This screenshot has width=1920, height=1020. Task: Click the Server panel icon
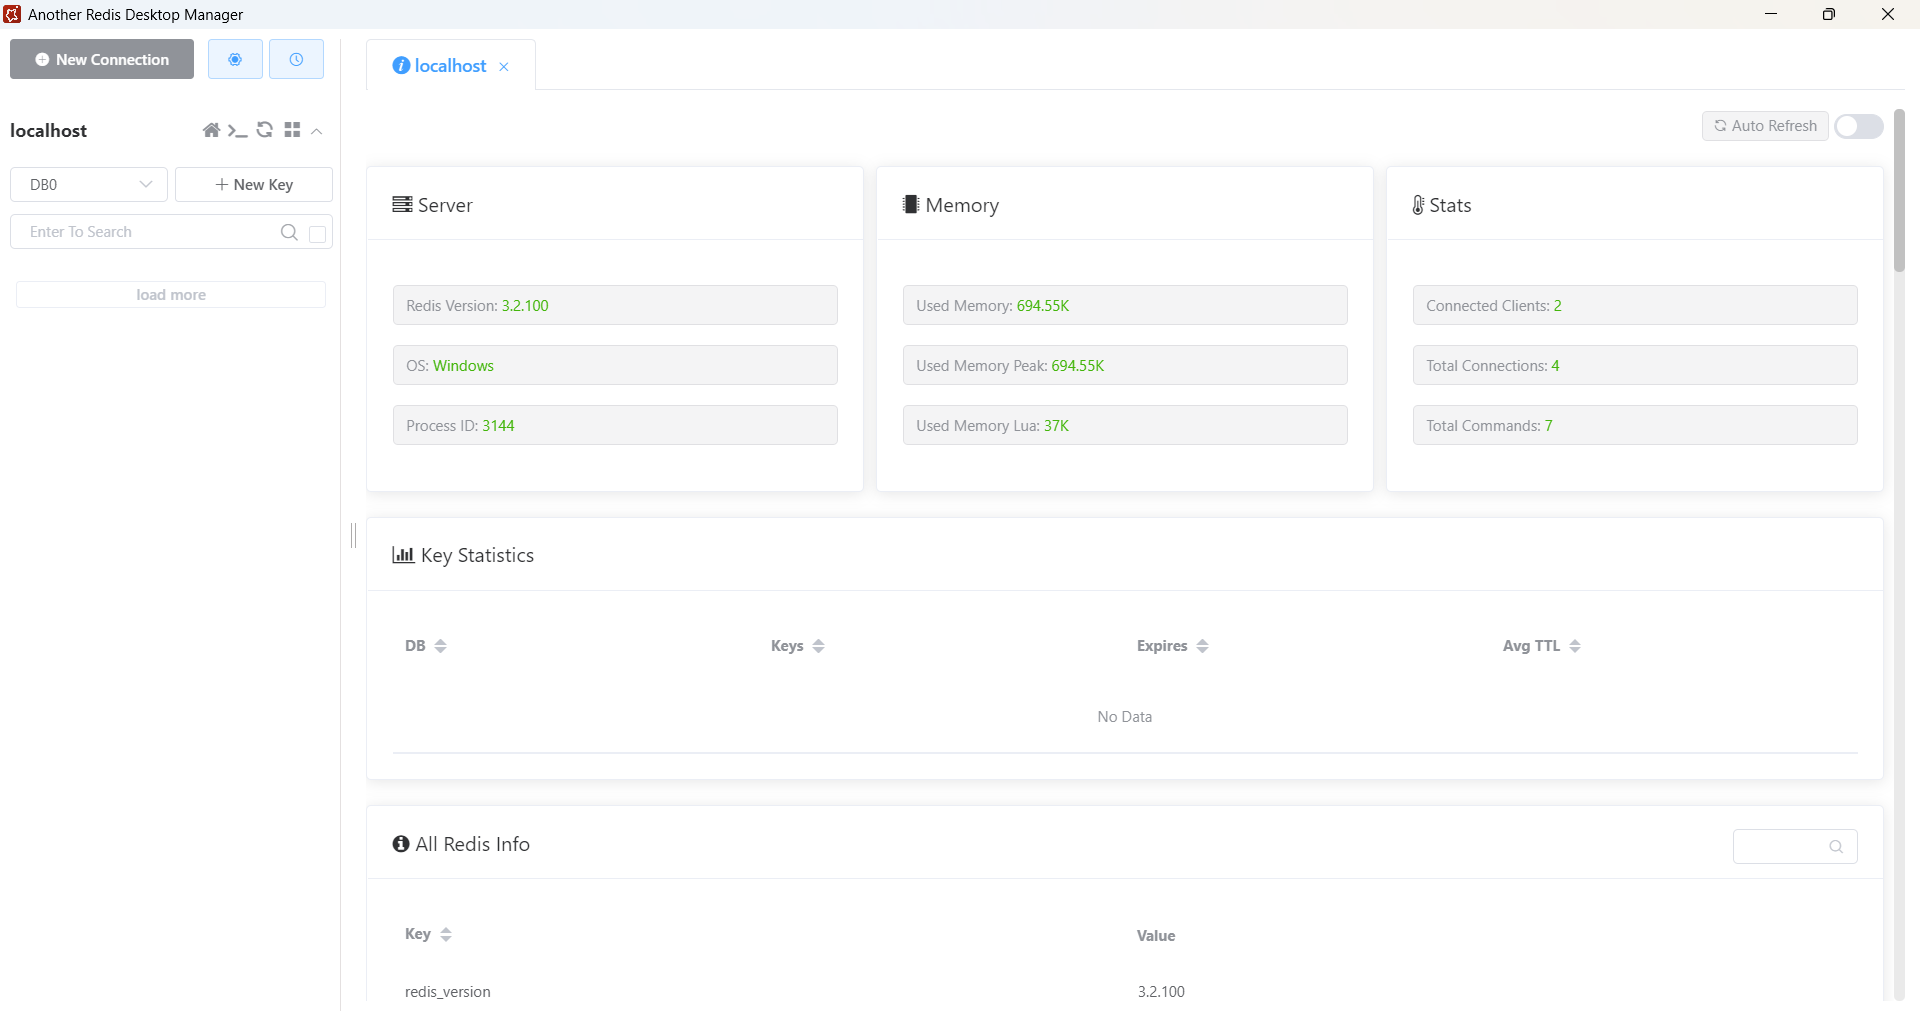coord(402,204)
